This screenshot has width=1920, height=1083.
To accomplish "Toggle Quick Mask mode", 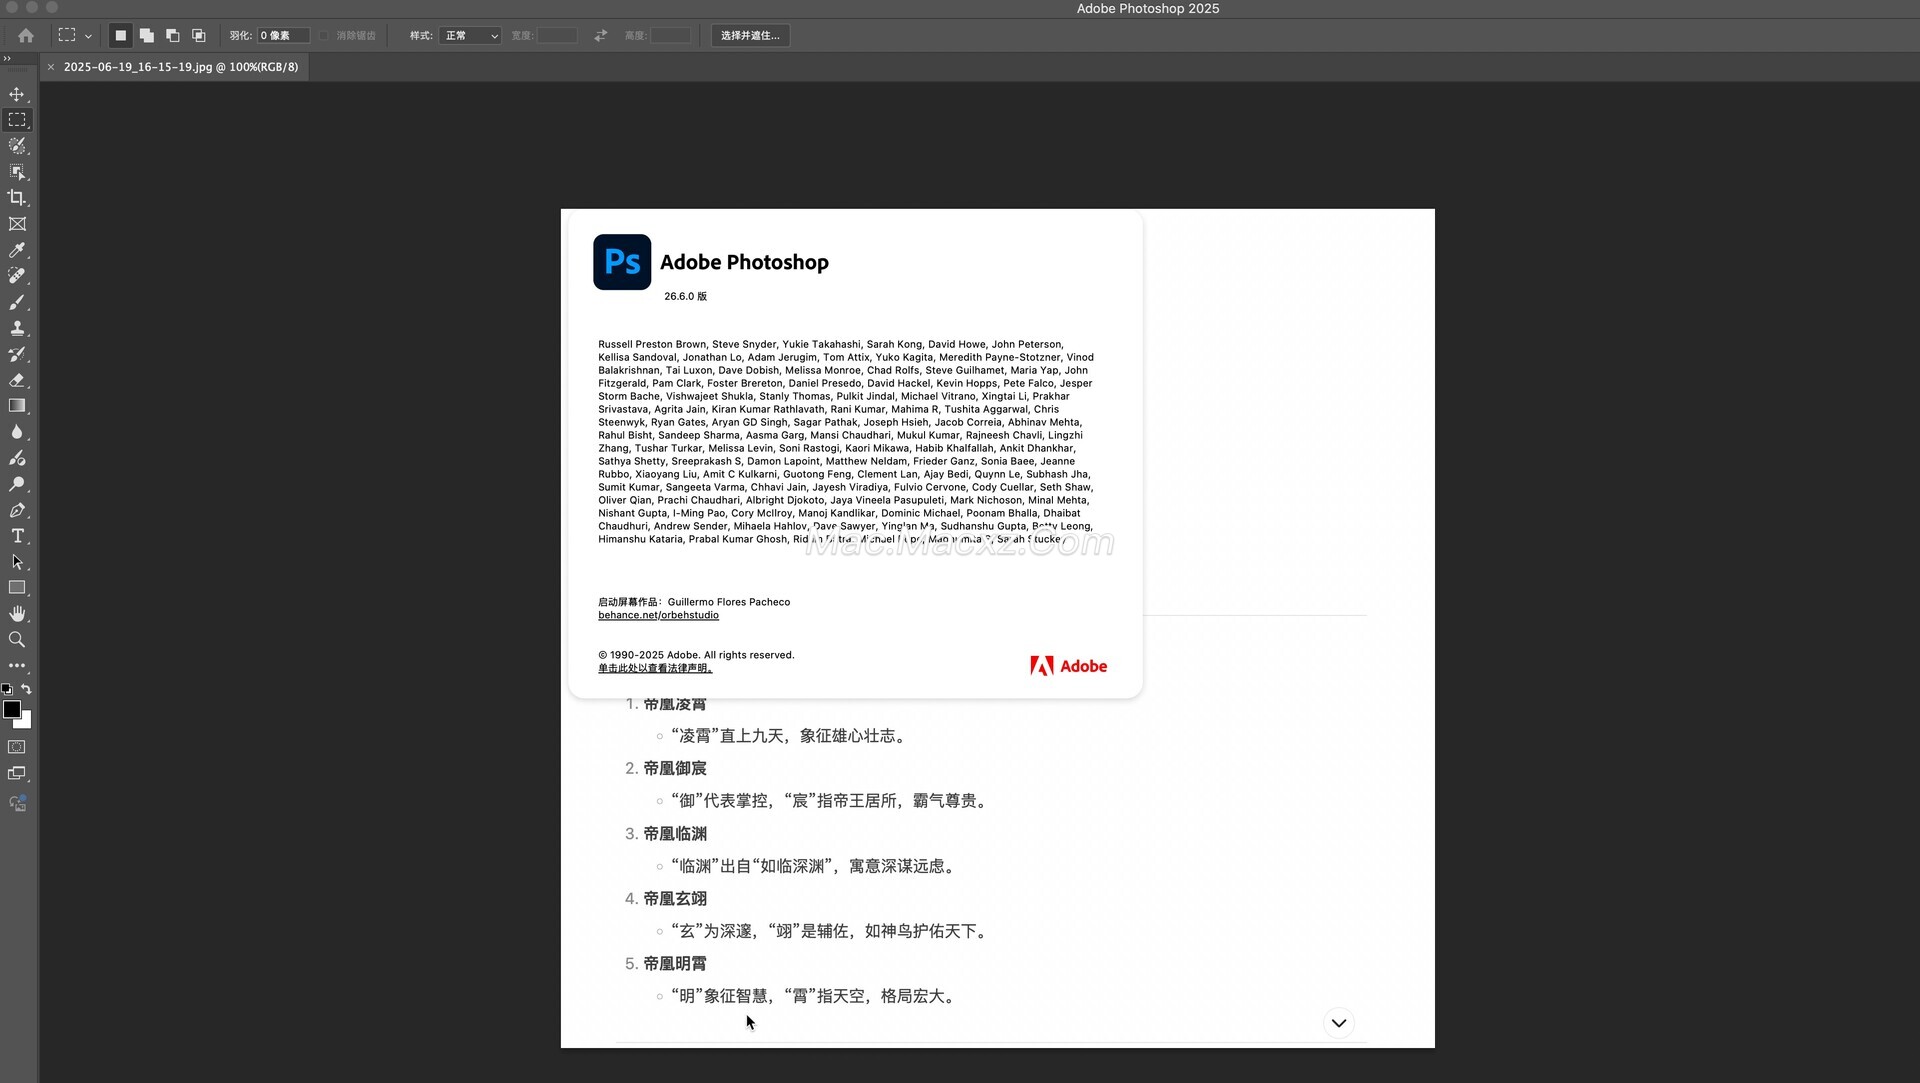I will coord(17,747).
